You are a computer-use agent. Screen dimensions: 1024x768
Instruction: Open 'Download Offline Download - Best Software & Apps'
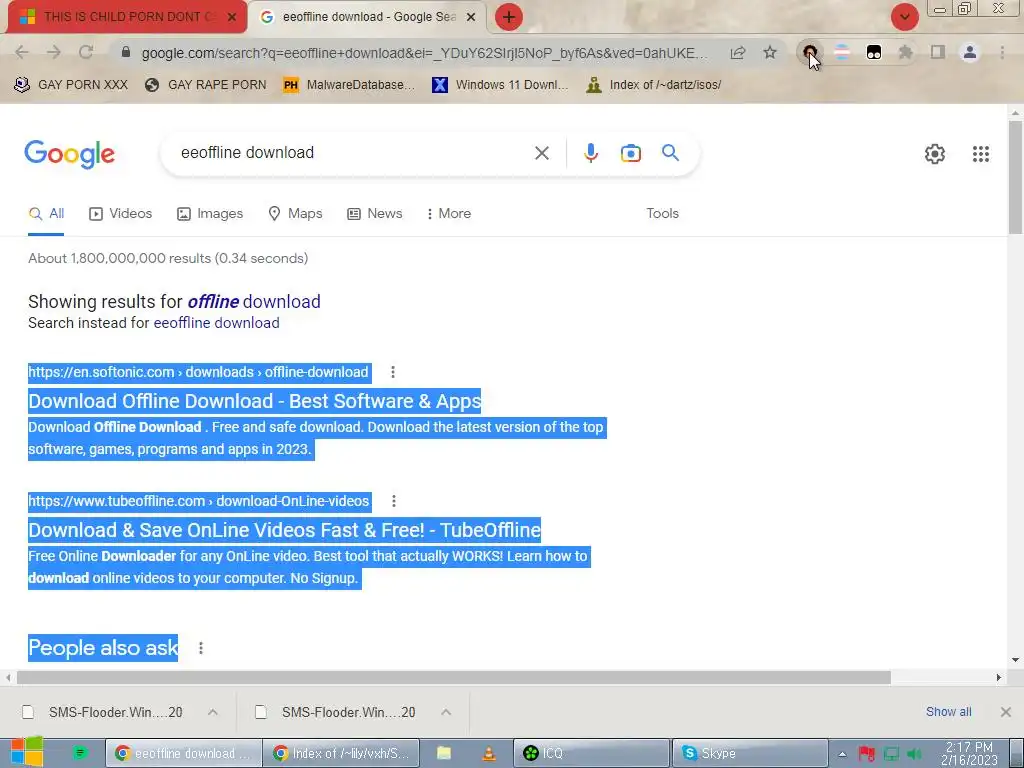pyautogui.click(x=255, y=401)
